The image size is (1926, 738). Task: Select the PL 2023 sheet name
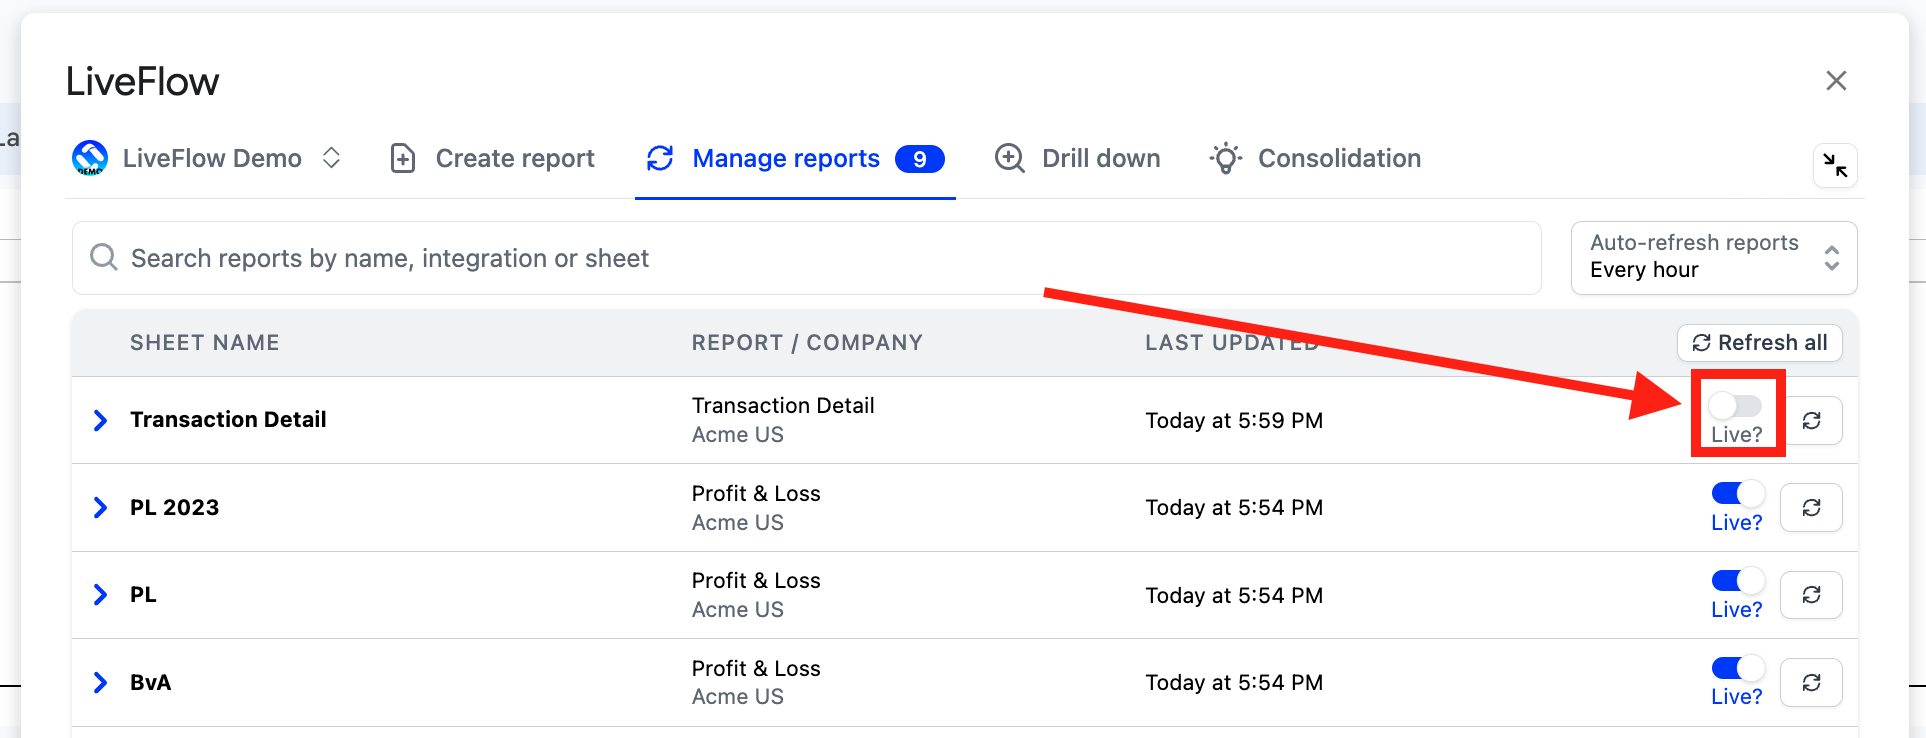click(175, 508)
